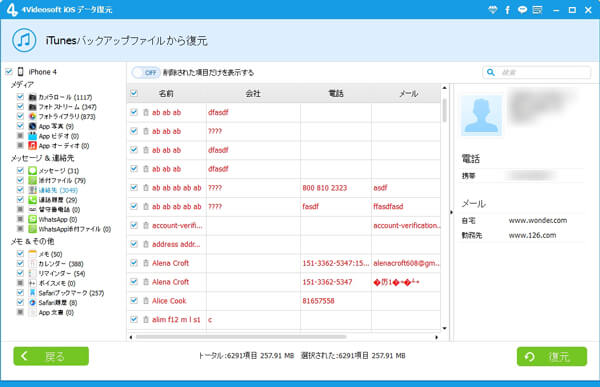Toggle deleted-items-only OFF switch

(x=146, y=72)
